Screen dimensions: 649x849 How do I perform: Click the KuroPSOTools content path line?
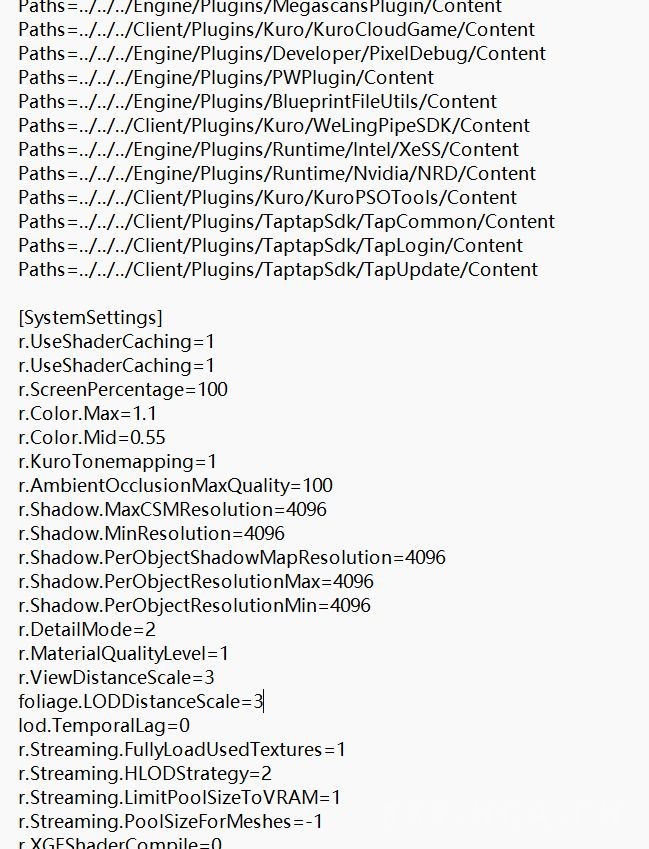tap(267, 198)
